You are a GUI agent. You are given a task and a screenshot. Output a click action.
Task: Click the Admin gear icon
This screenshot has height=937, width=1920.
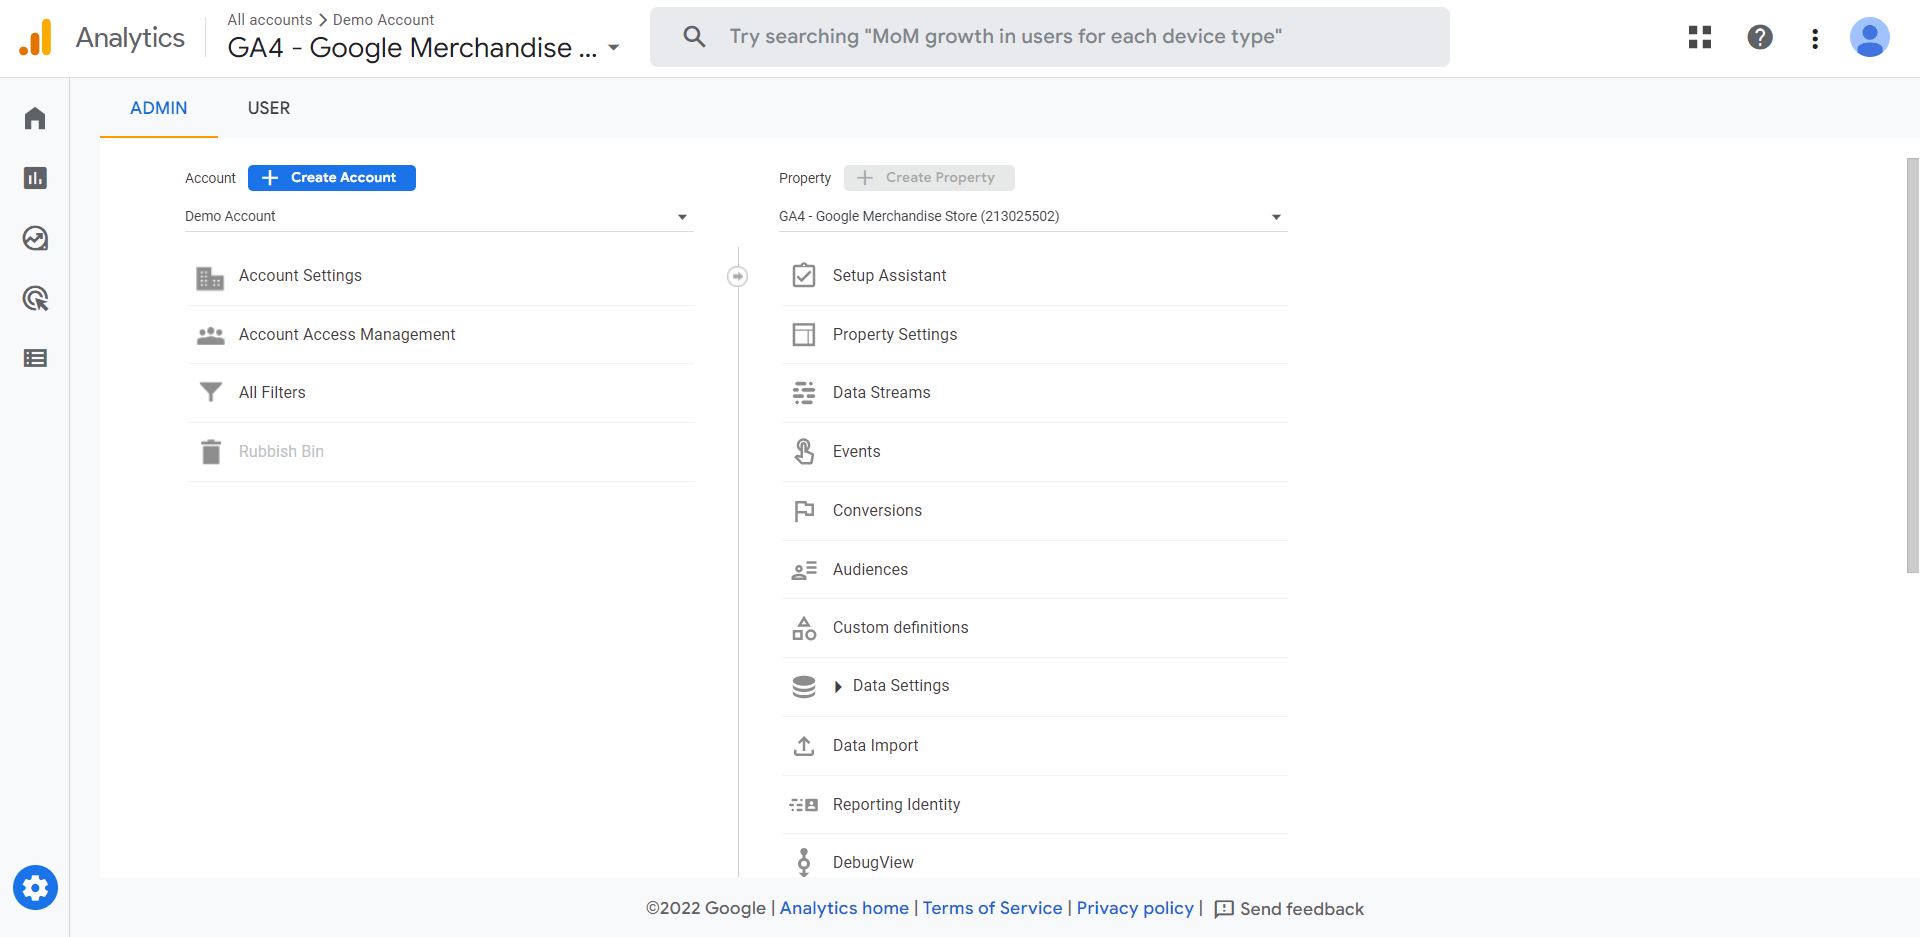click(x=35, y=888)
